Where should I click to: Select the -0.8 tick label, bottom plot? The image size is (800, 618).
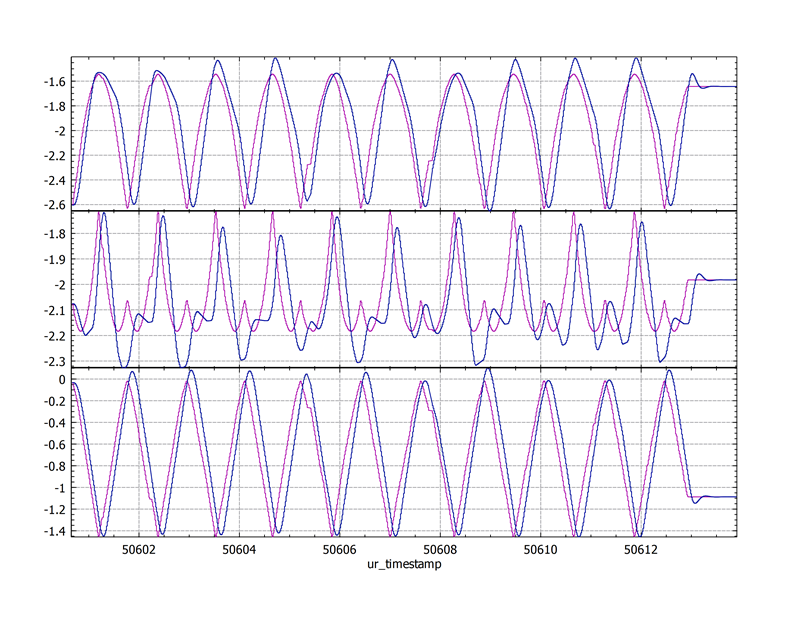pos(55,466)
